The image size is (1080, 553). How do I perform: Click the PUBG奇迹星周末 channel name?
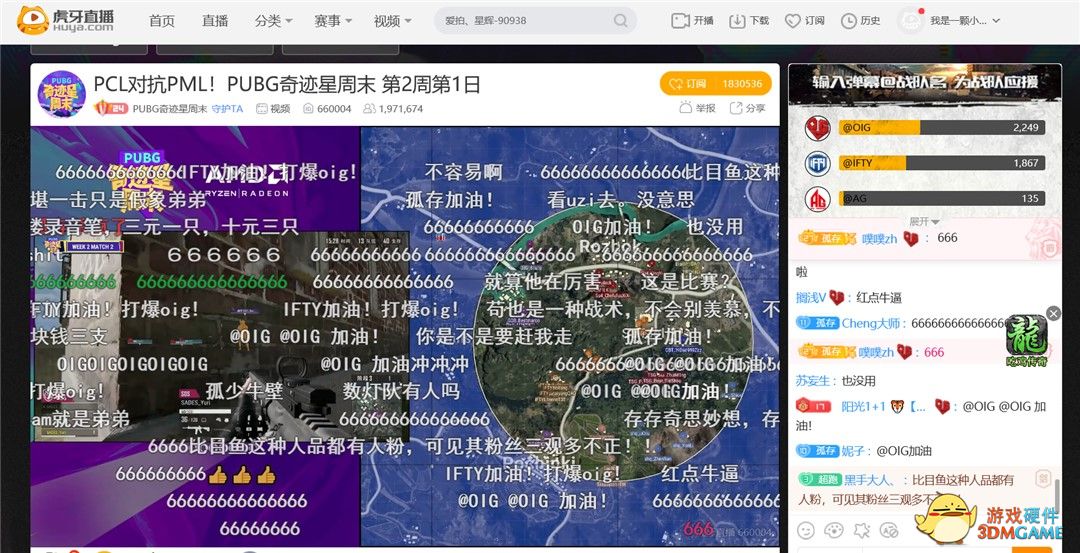coord(170,109)
